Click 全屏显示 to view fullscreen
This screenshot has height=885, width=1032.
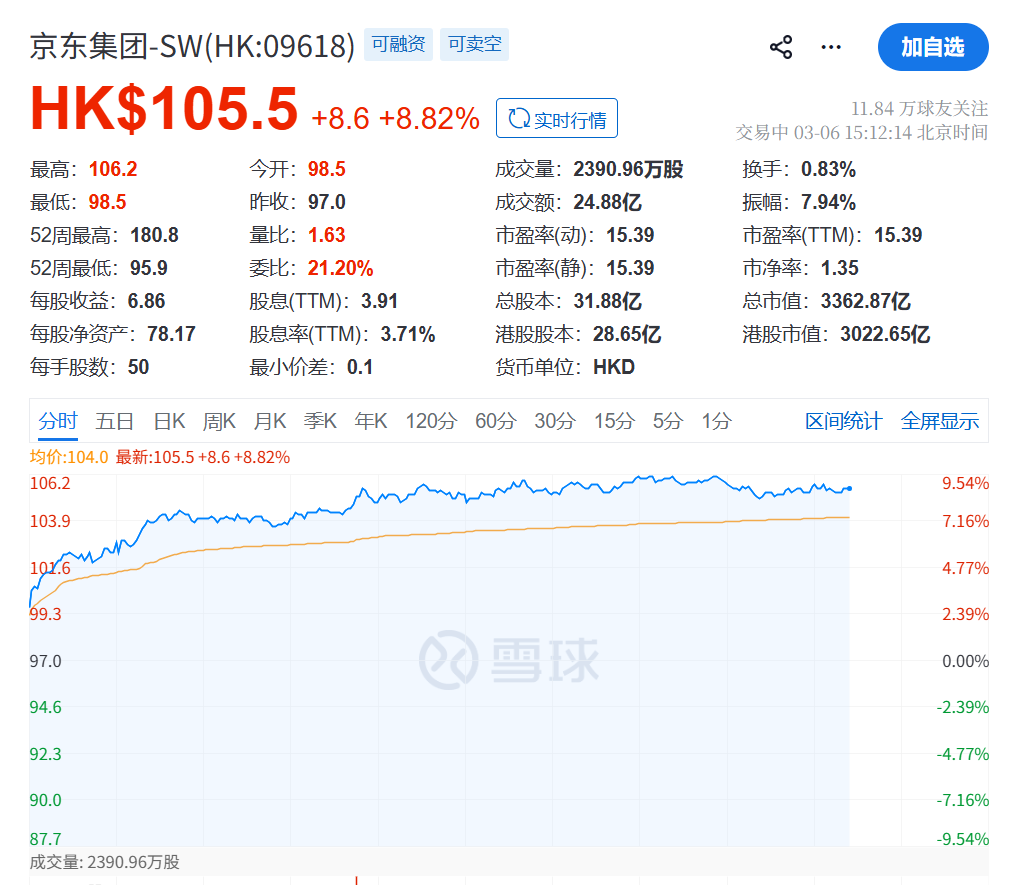(939, 421)
